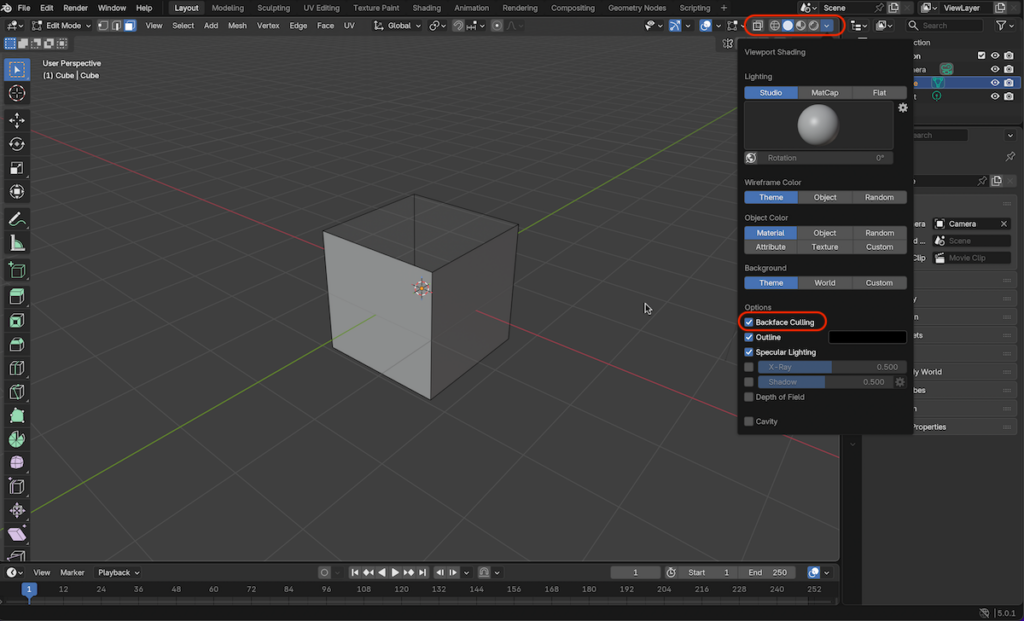The image size is (1024, 621).
Task: Choose the Extrude Region tool
Action: click(x=16, y=296)
